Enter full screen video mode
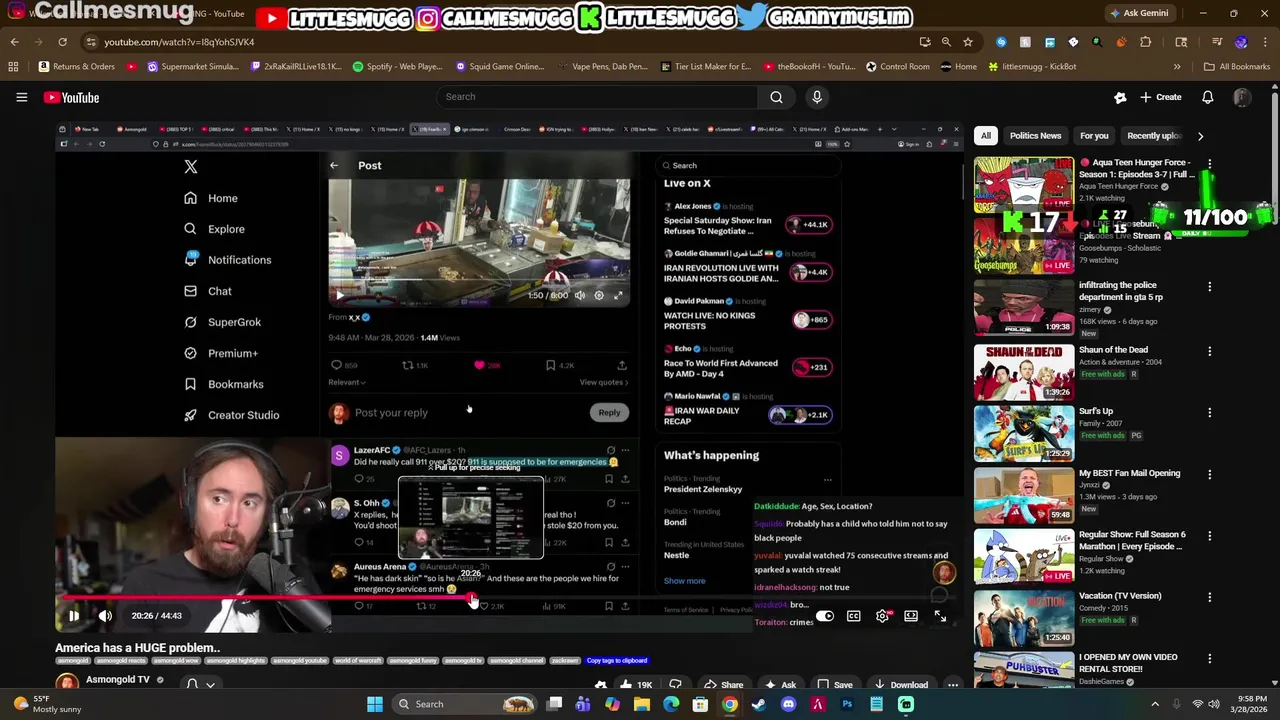 pyautogui.click(x=940, y=616)
